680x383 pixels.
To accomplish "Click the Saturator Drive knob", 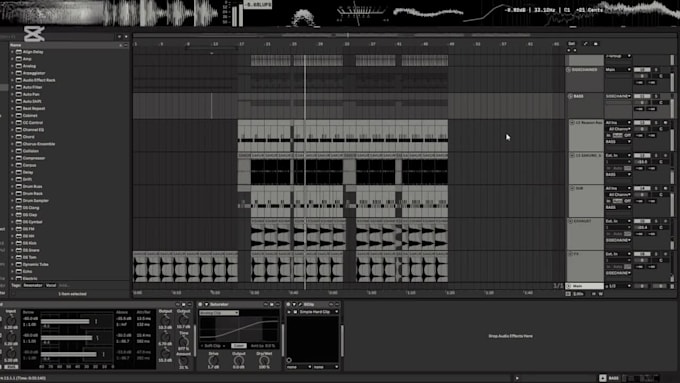I will tap(213, 360).
